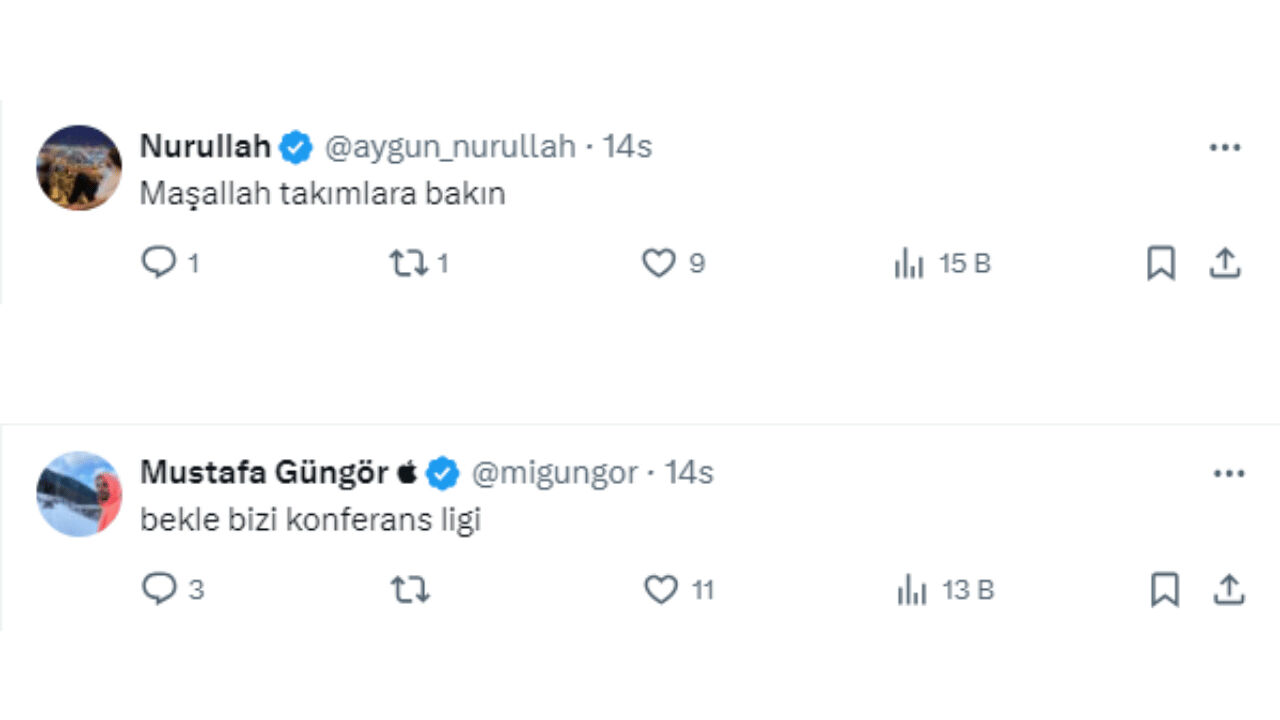Bookmark Nurullah's tweet
1280x720 pixels.
(1160, 263)
